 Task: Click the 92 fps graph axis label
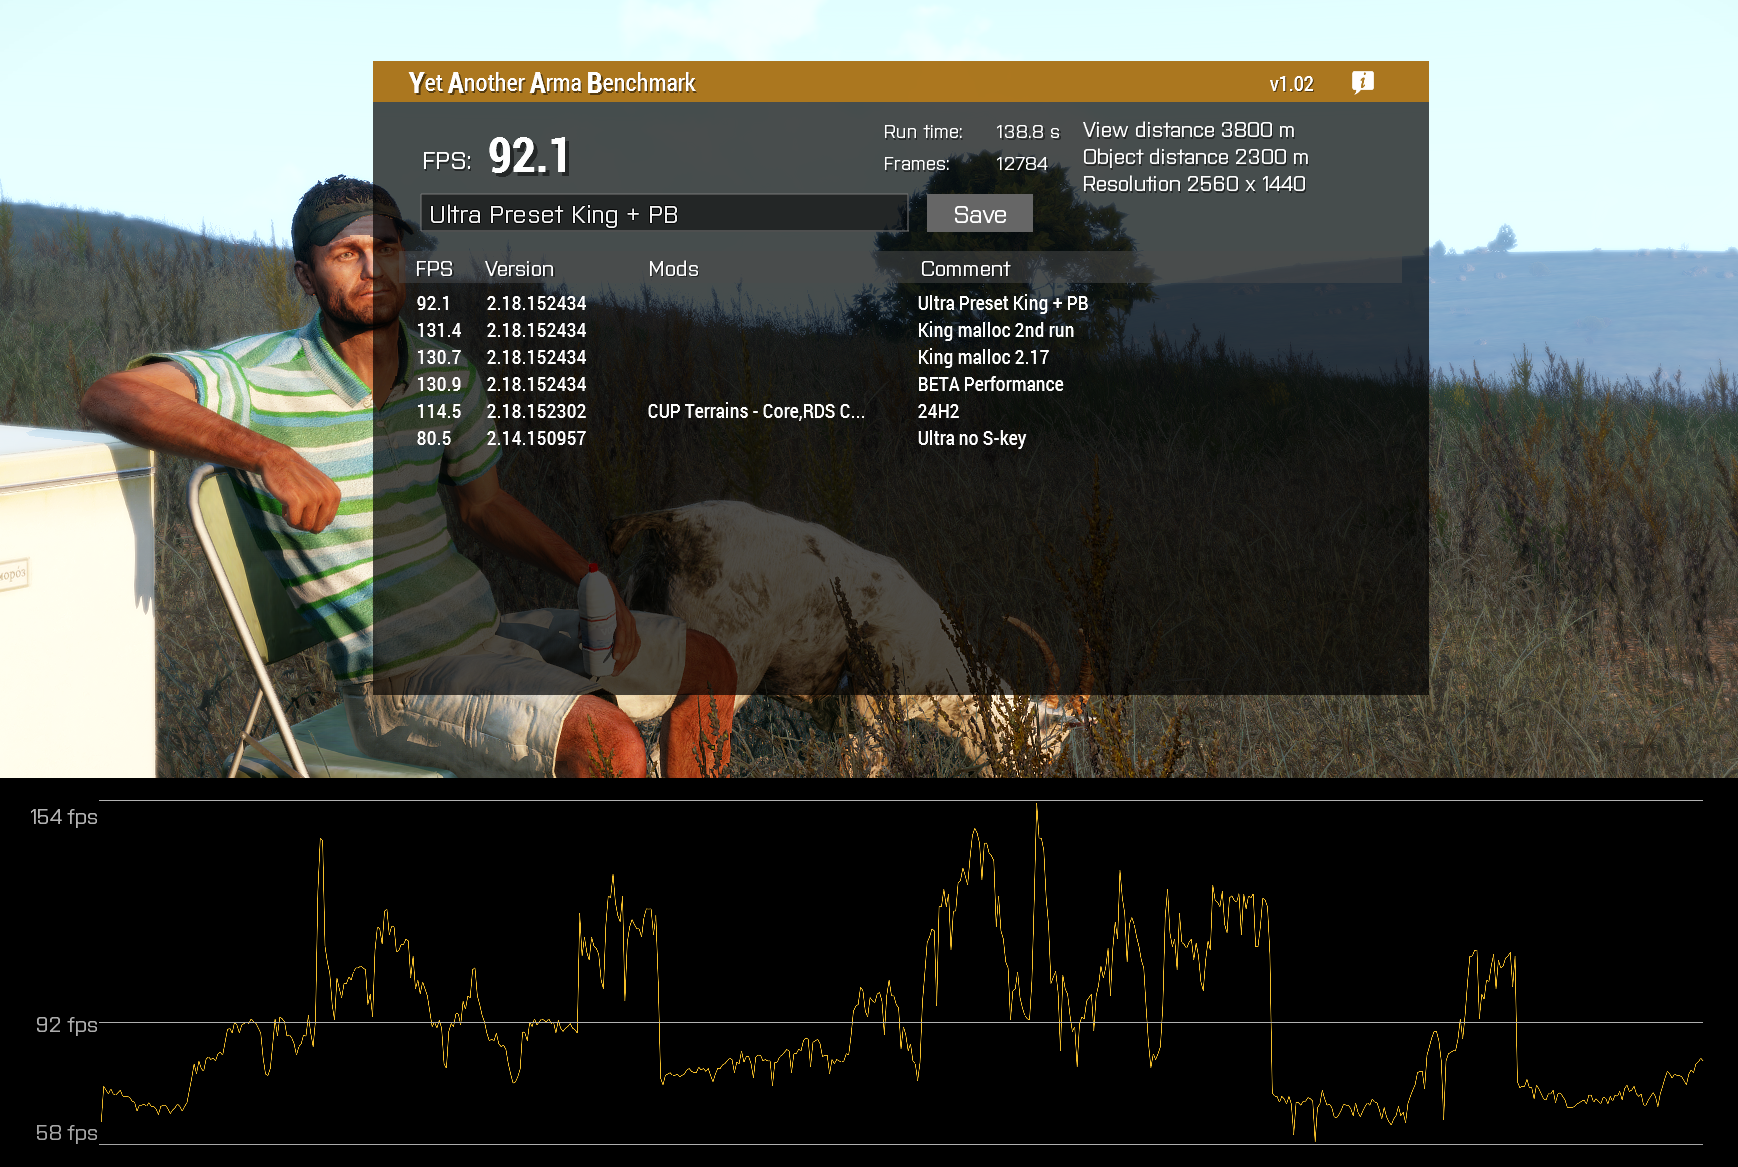(67, 1025)
